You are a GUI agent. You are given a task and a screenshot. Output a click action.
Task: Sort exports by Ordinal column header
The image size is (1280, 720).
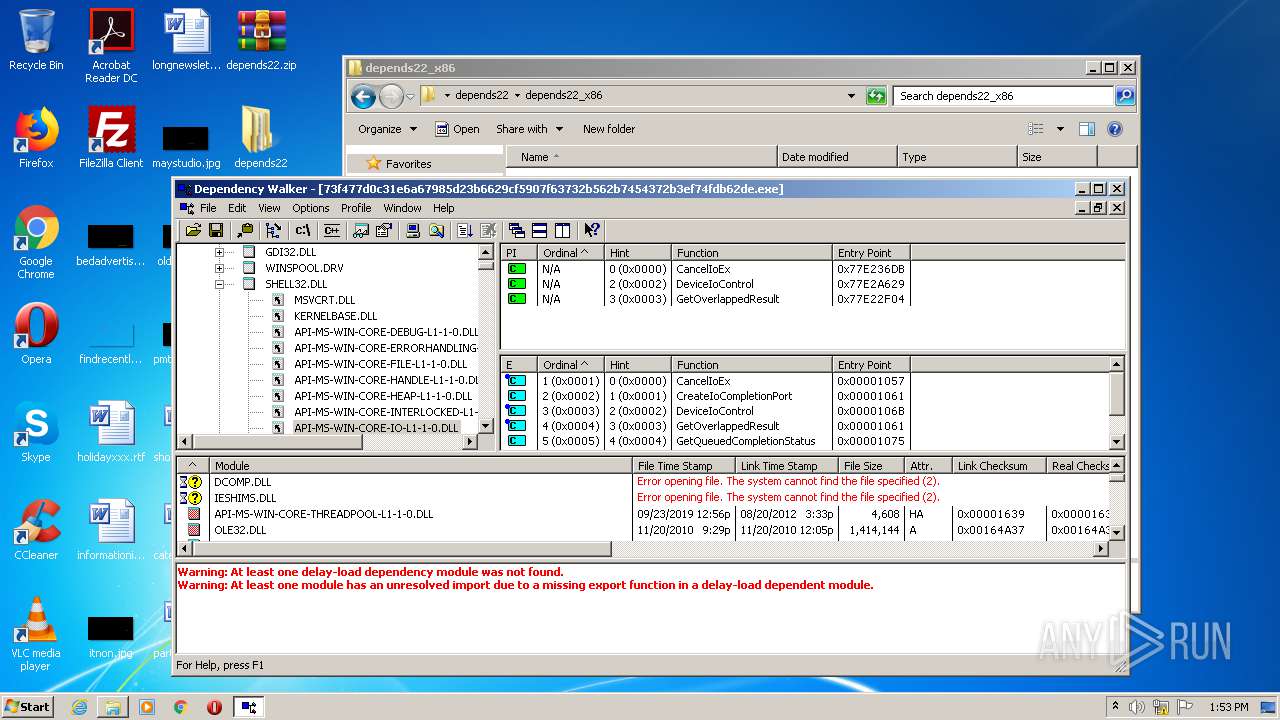pyautogui.click(x=572, y=365)
